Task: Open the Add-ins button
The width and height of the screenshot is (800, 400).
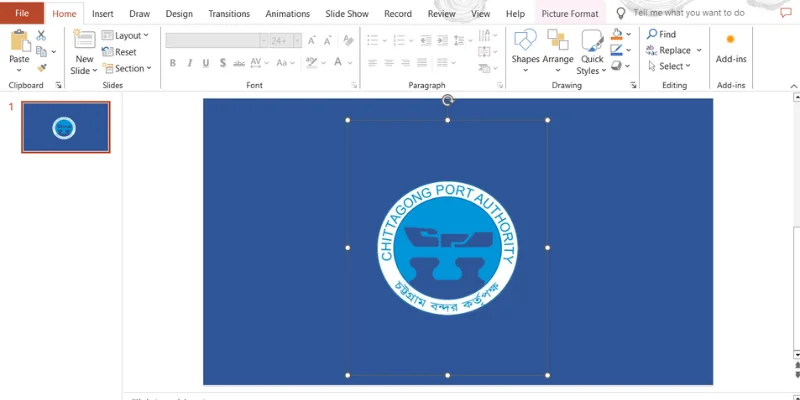Action: pyautogui.click(x=731, y=49)
